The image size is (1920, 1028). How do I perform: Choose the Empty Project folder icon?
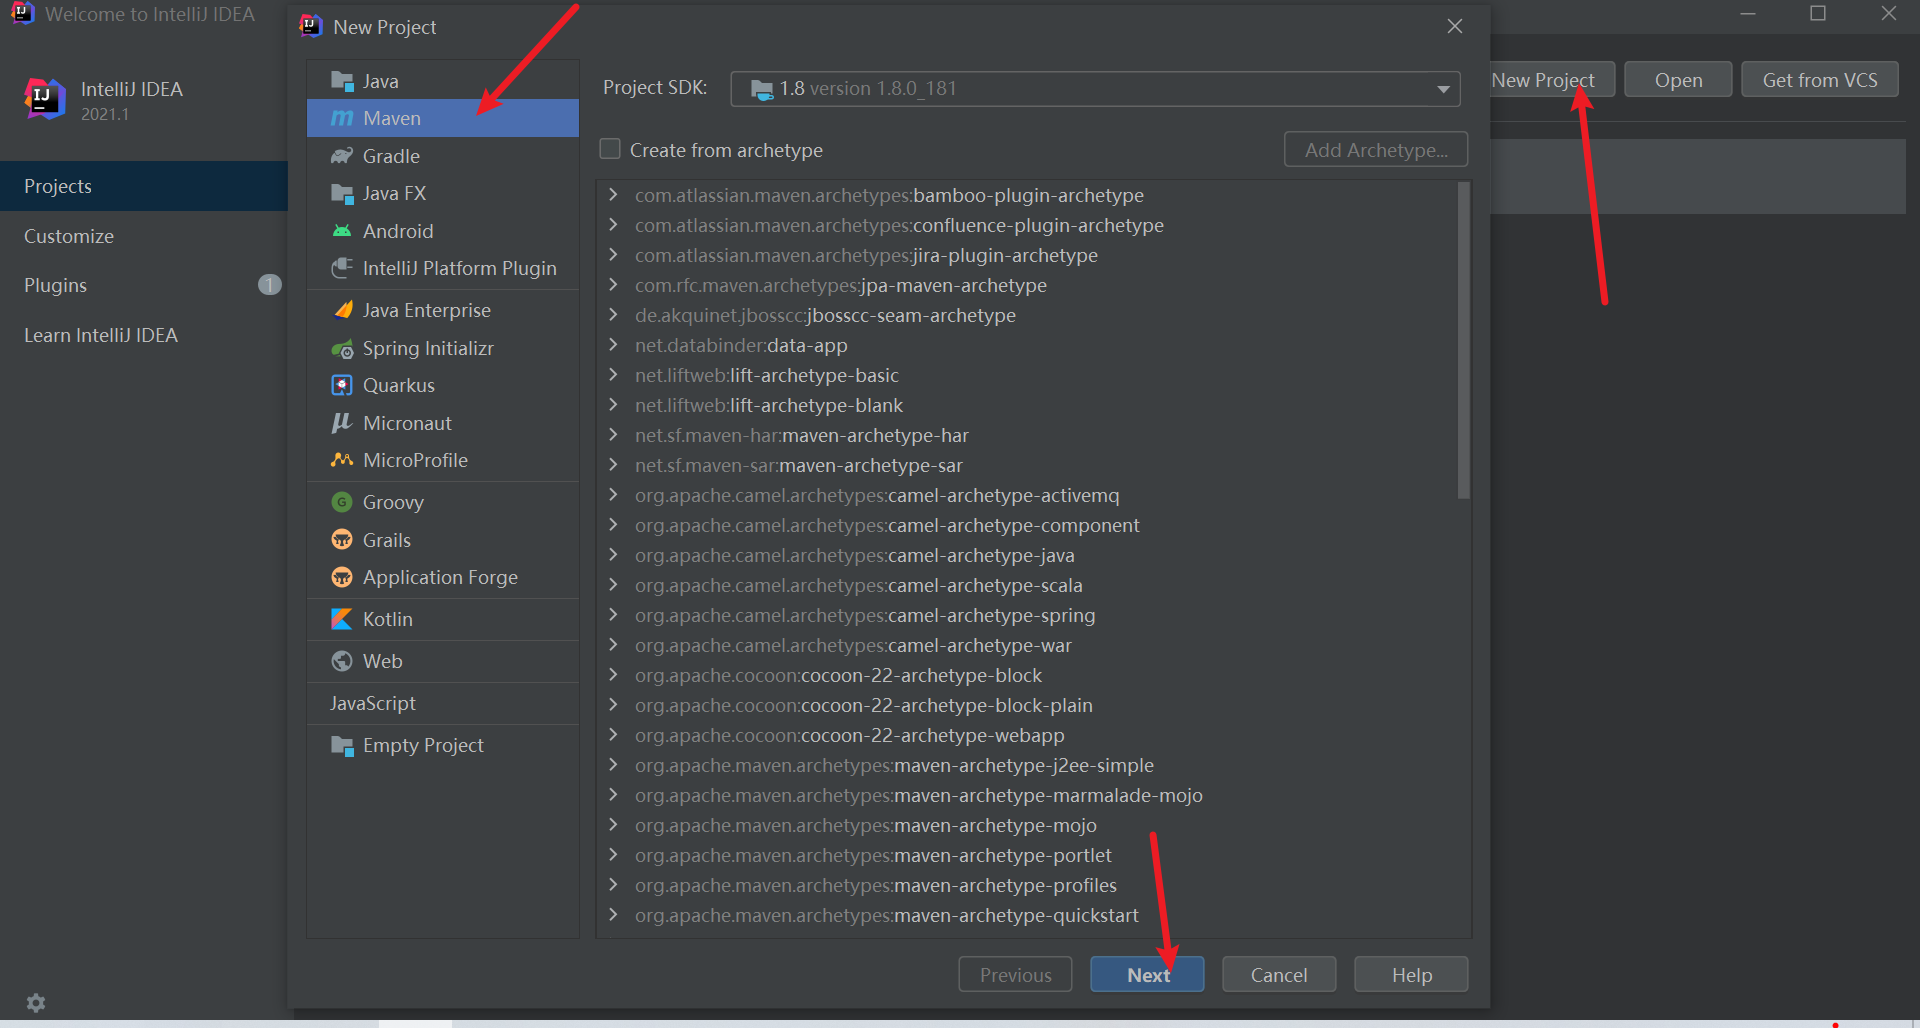pos(342,745)
